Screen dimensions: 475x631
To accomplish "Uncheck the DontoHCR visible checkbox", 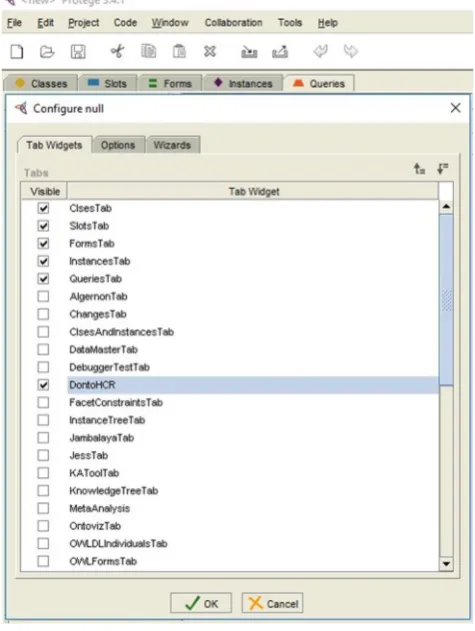I will pos(43,385).
